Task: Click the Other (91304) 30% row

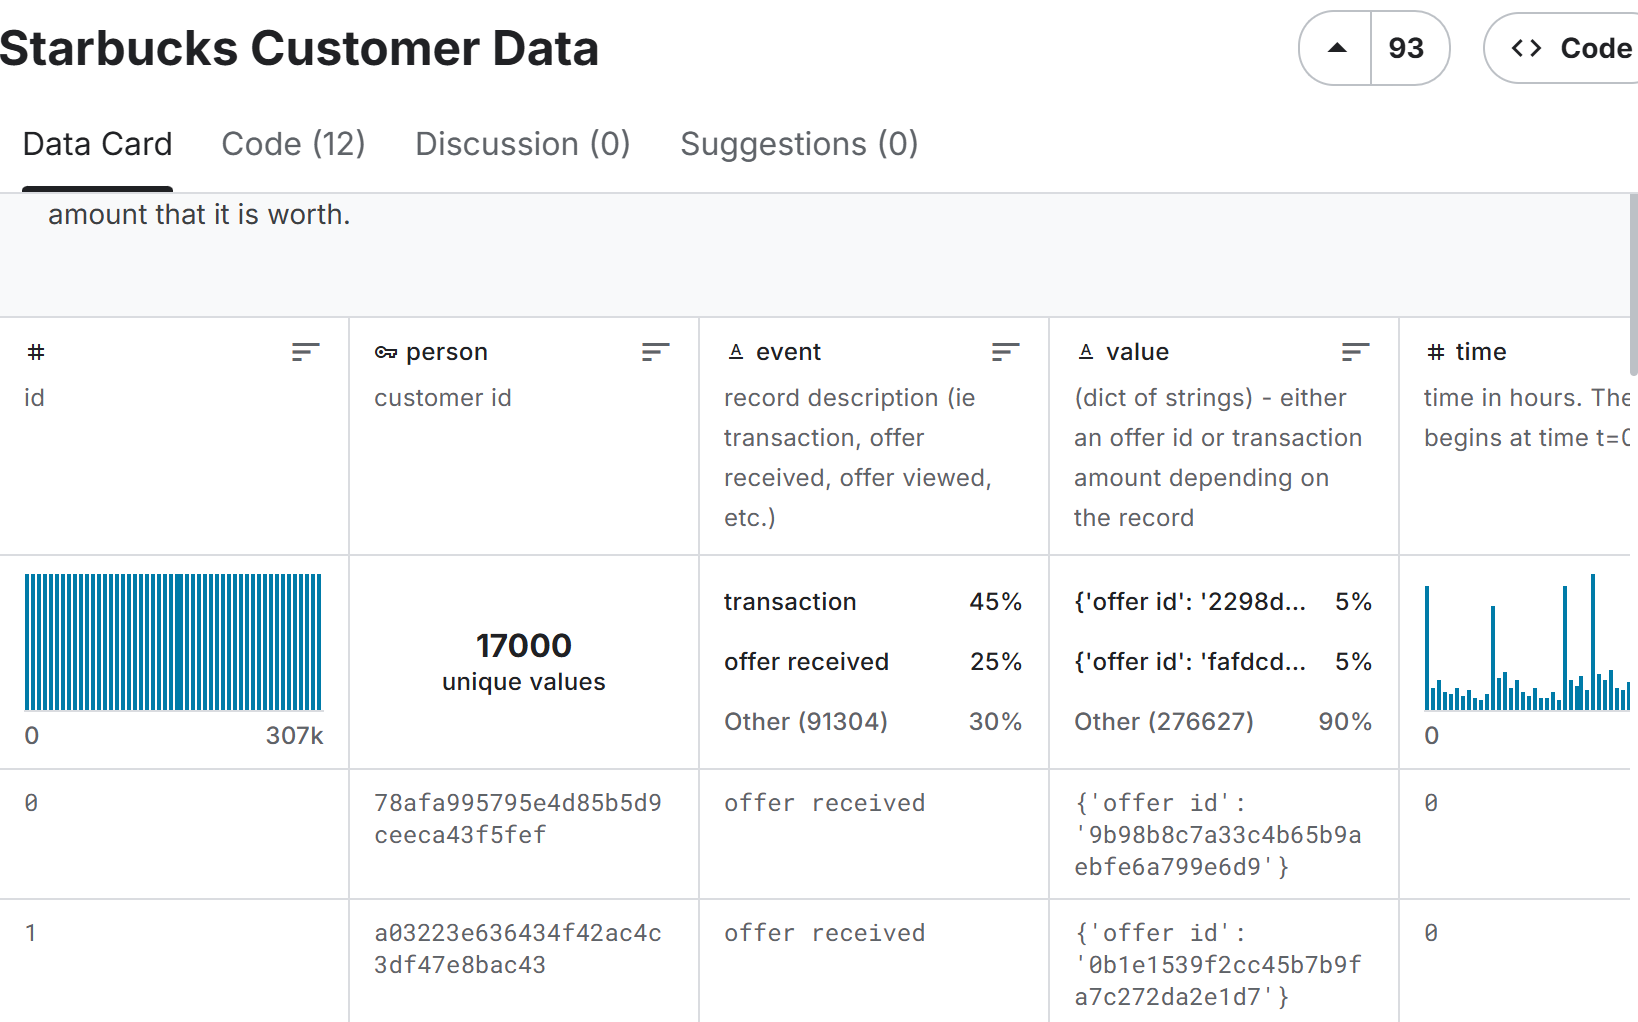Action: 873,722
